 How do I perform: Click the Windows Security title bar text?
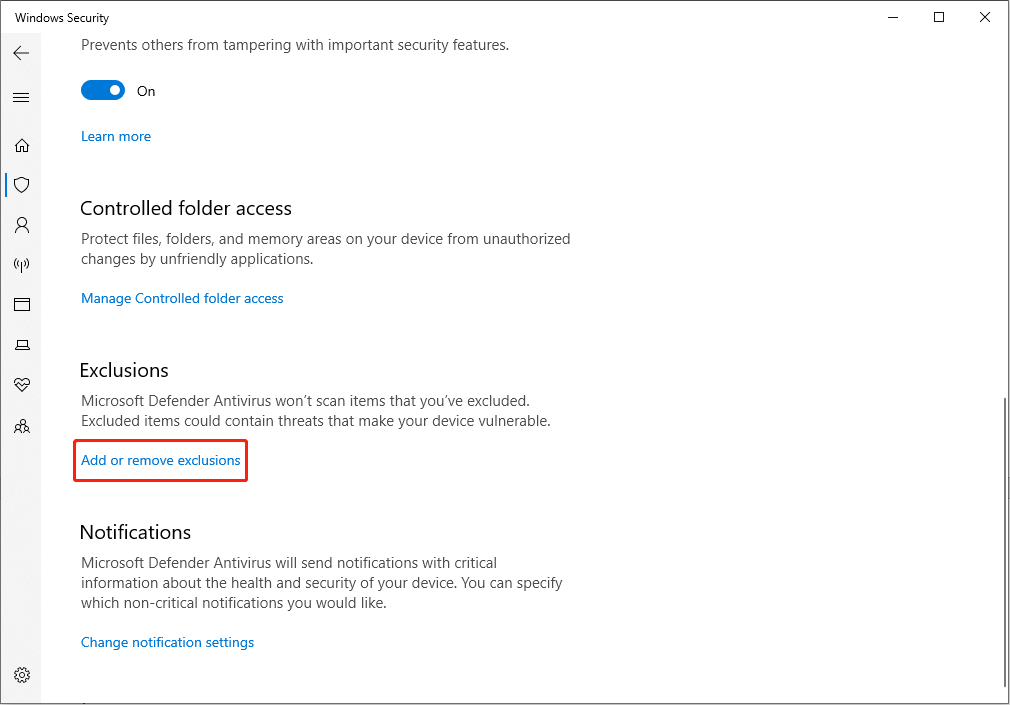[60, 17]
